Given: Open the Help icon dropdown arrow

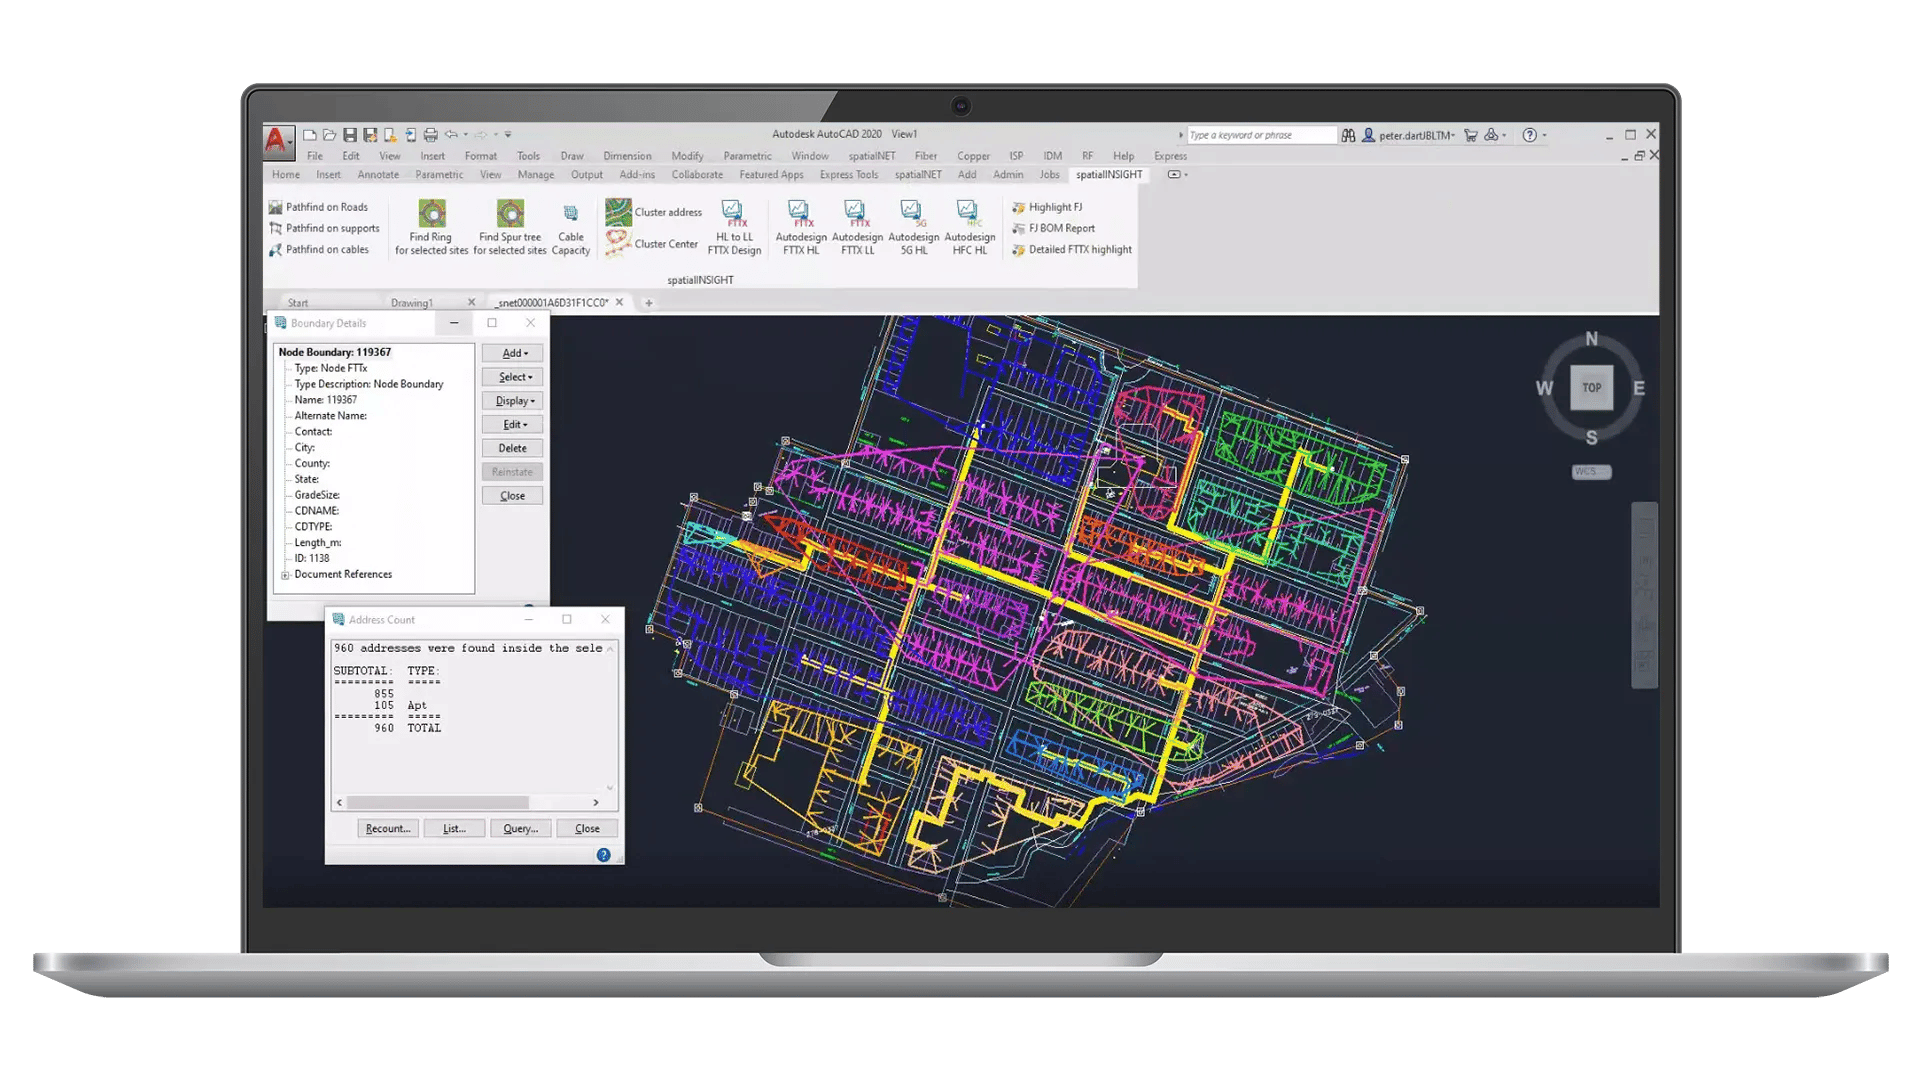Looking at the screenshot, I should pos(1545,135).
